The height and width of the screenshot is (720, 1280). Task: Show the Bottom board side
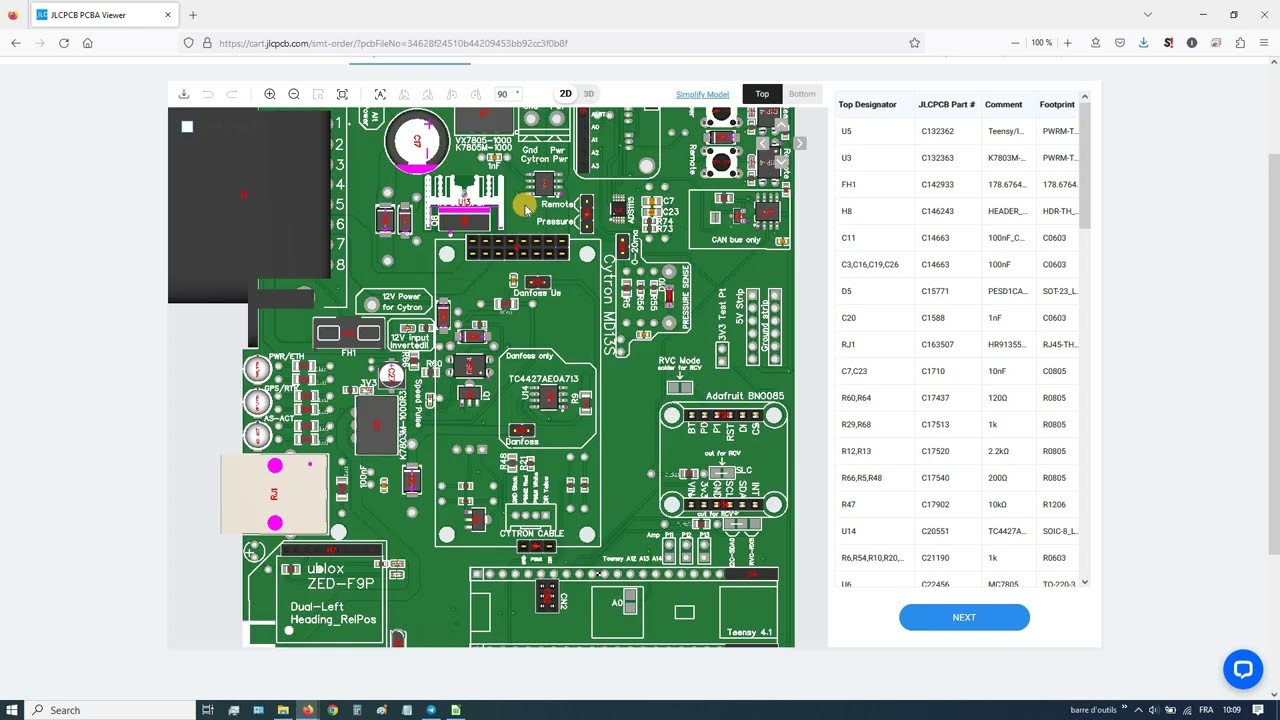pyautogui.click(x=802, y=94)
